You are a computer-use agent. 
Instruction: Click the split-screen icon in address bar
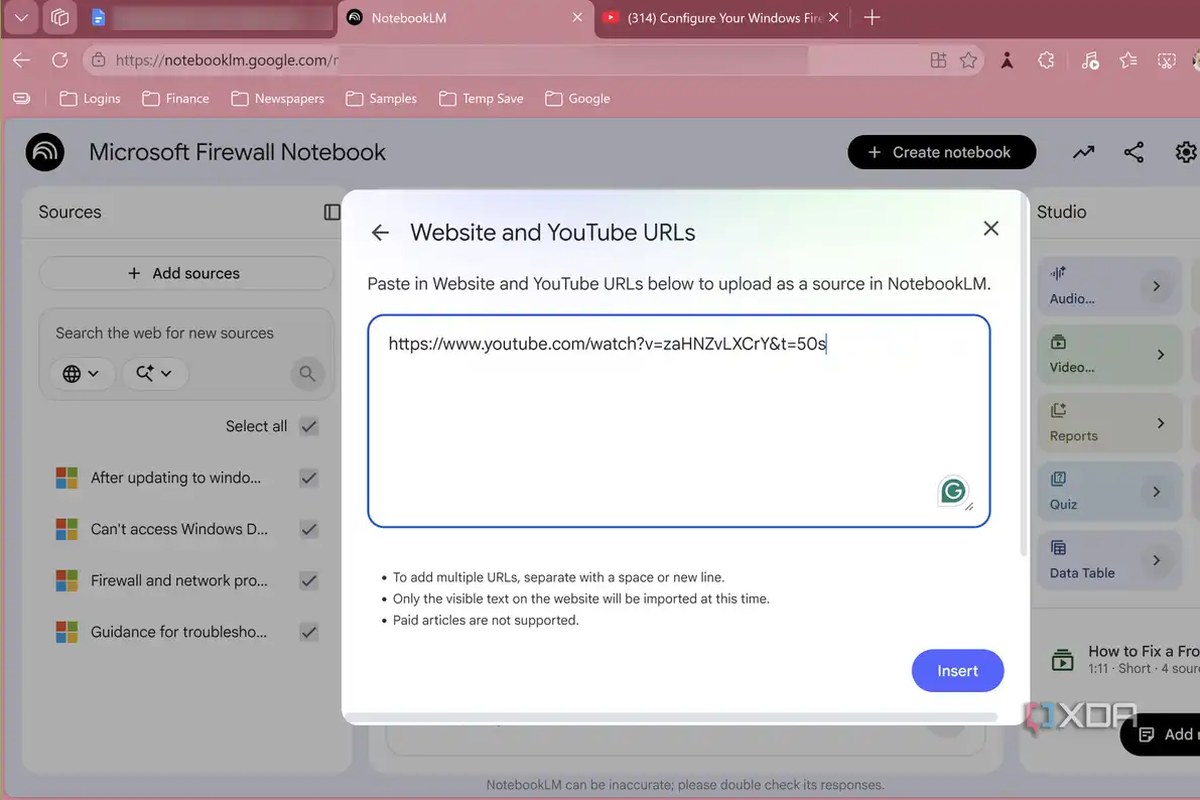tap(938, 60)
